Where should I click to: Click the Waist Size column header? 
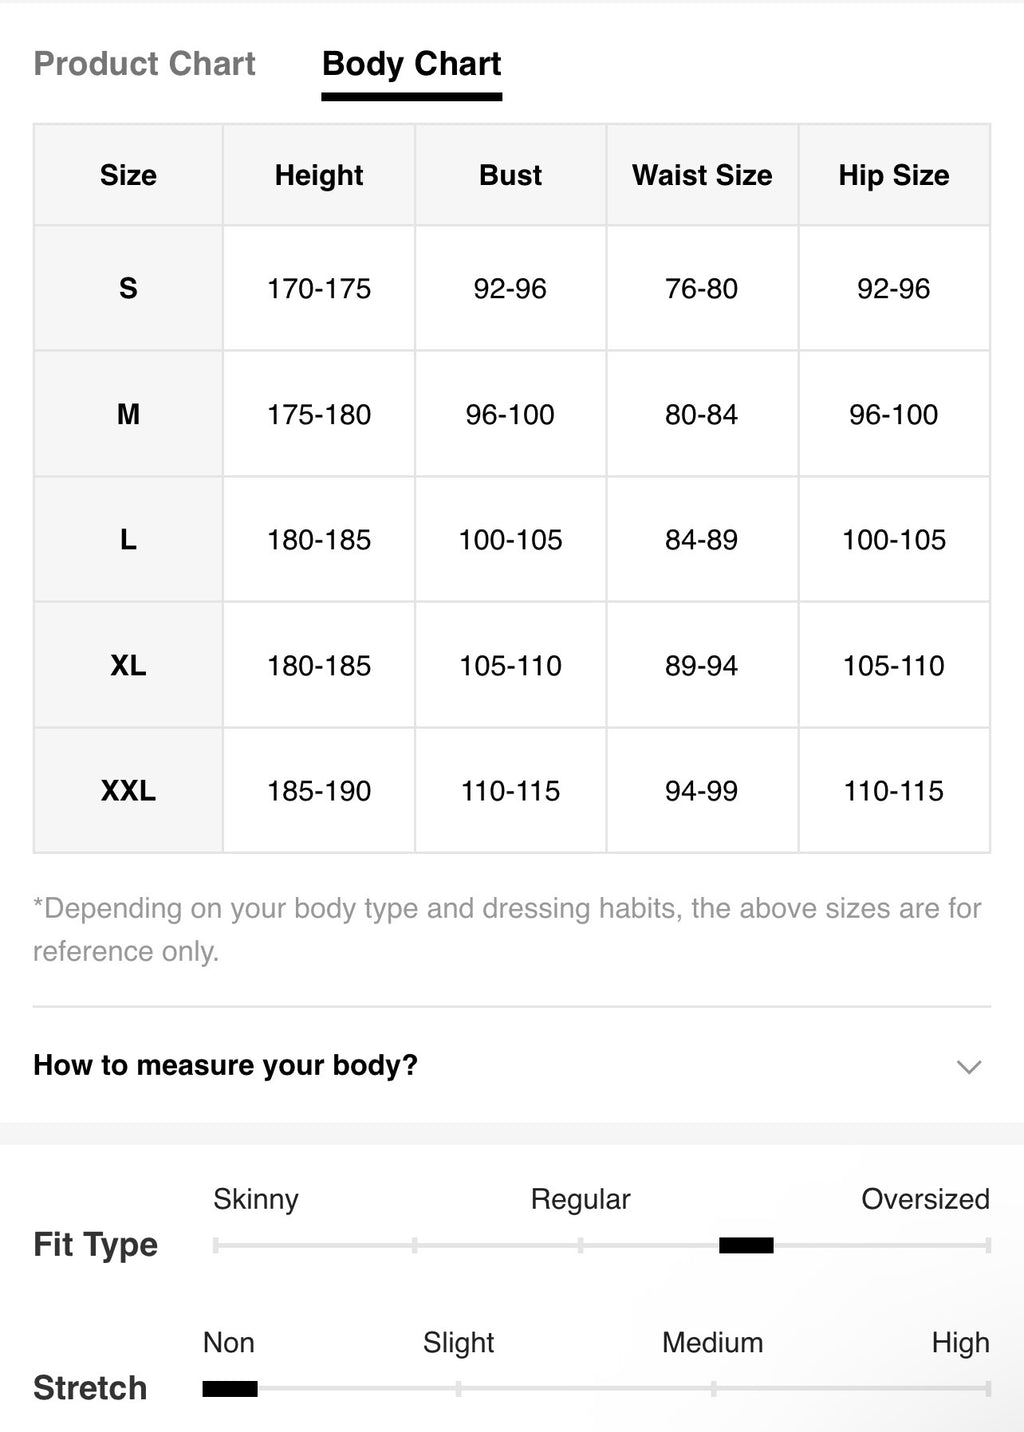pos(702,175)
